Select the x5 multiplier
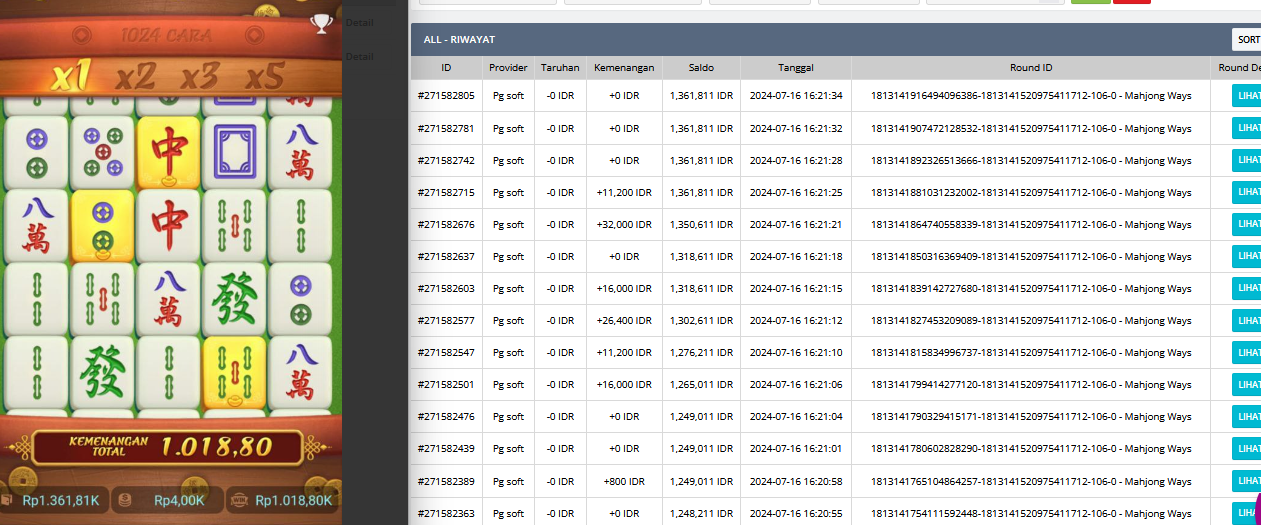 point(265,76)
